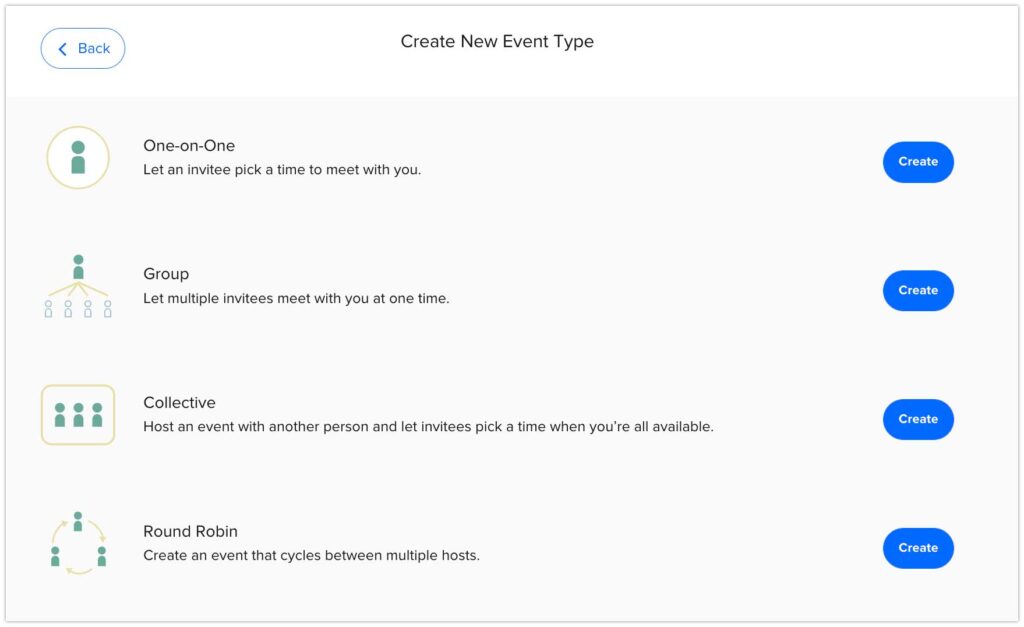Click the Round Robin cycling hosts icon
The image size is (1024, 627).
78,543
